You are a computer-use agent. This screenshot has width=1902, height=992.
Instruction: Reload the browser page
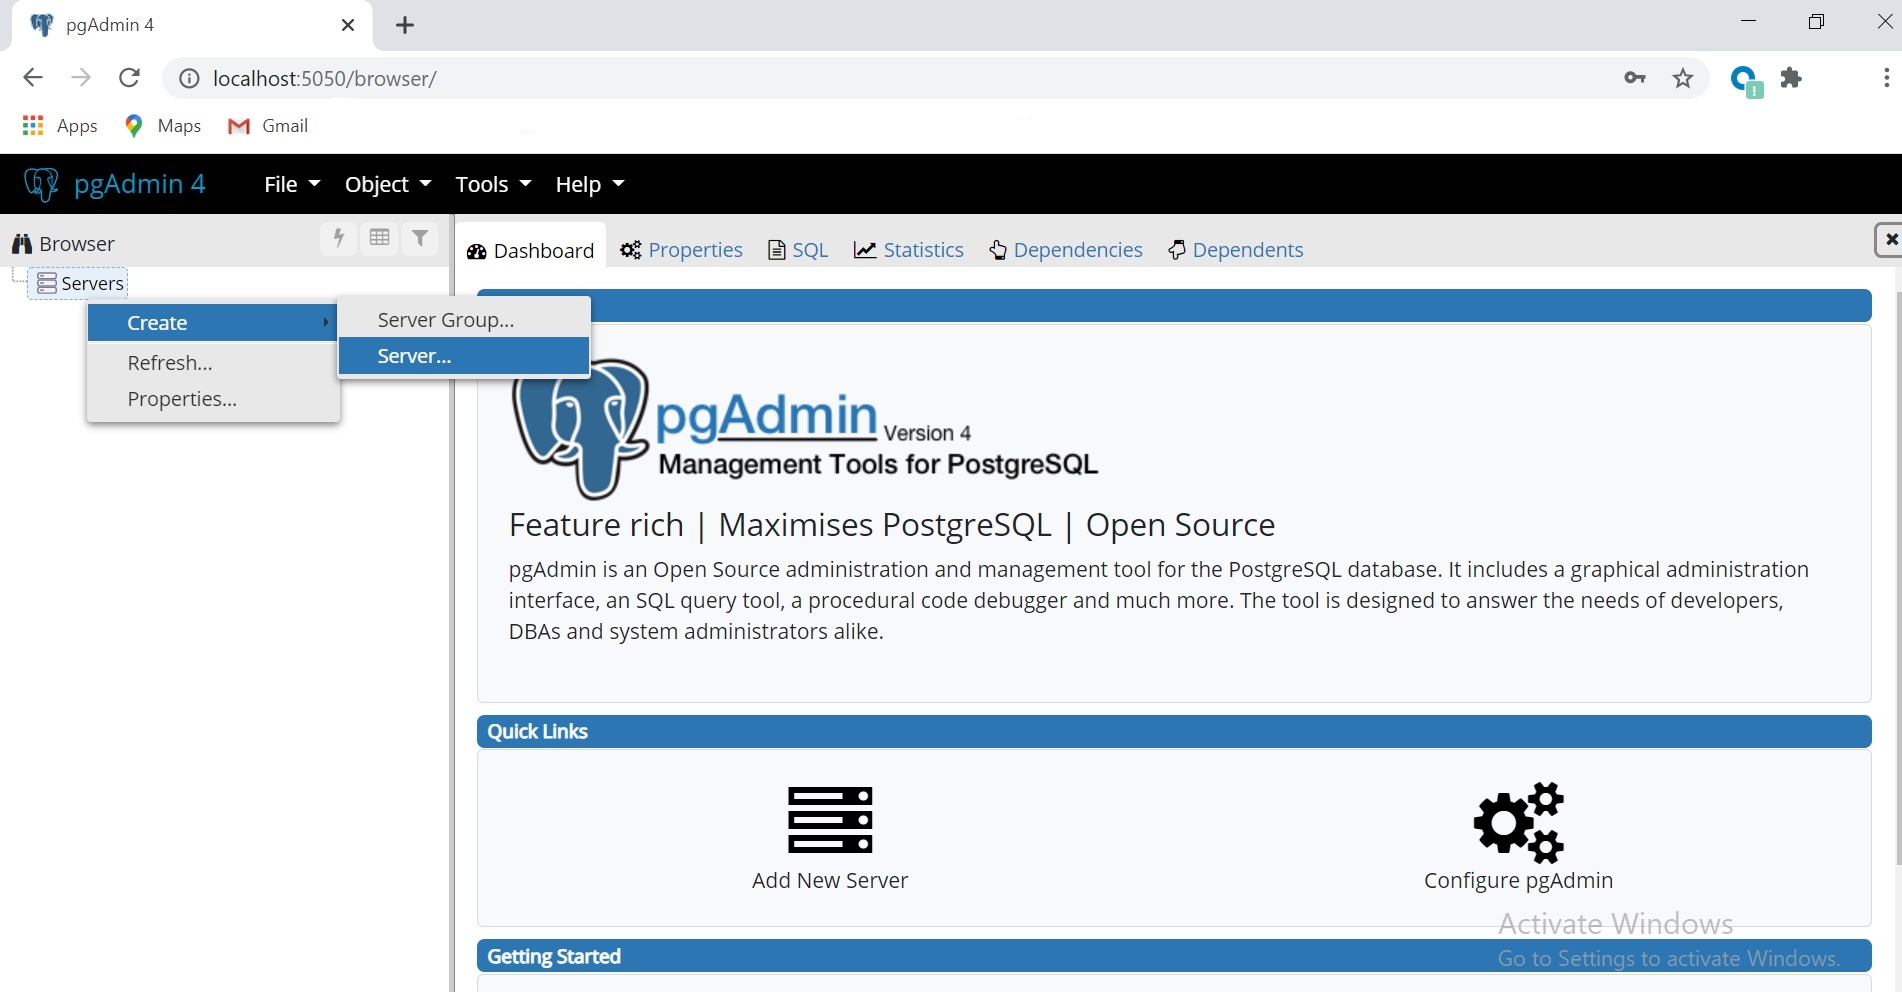pyautogui.click(x=129, y=78)
